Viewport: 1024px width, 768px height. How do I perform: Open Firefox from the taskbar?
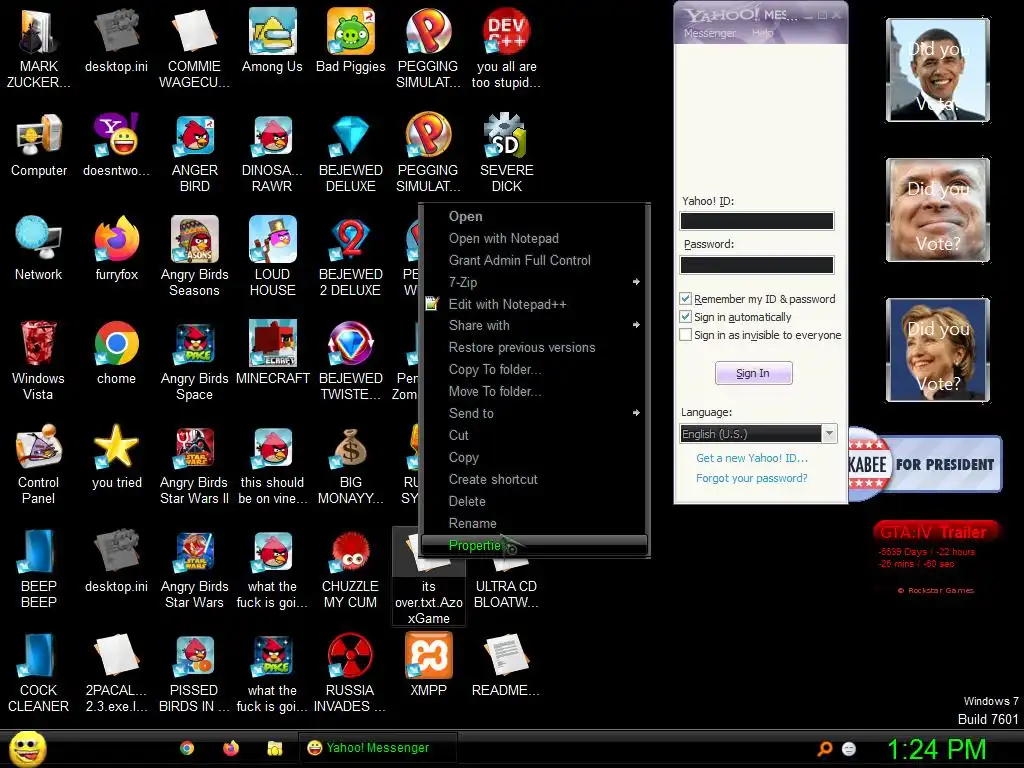click(x=231, y=748)
